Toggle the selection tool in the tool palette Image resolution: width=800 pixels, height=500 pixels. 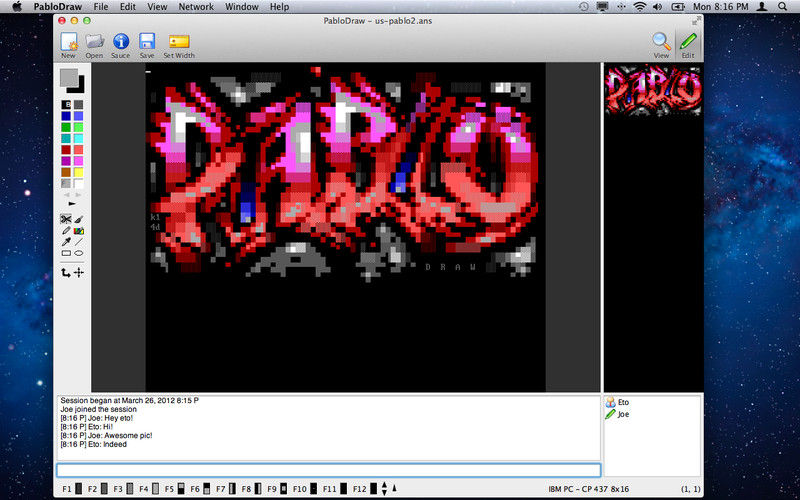(x=66, y=218)
